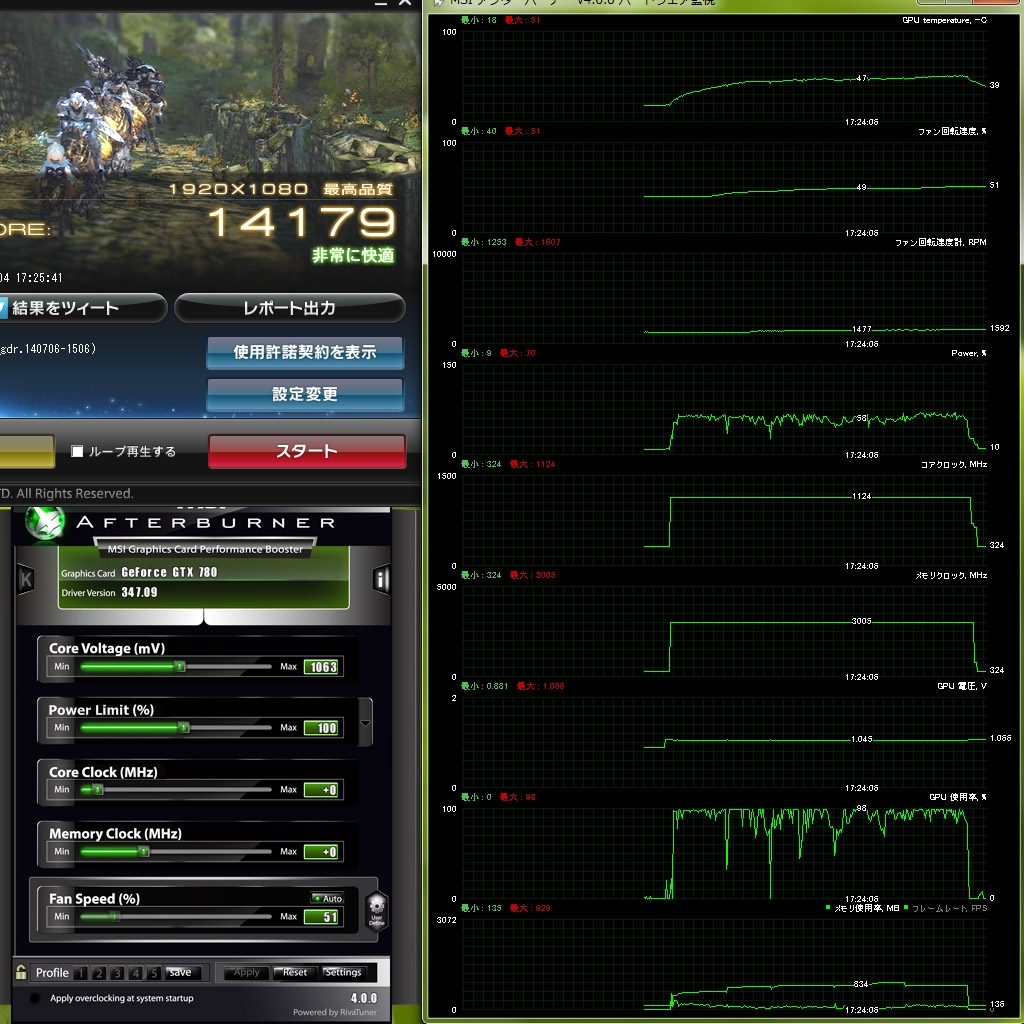Image resolution: width=1024 pixels, height=1024 pixels.
Task: Click the Core Voltage value field 1063
Action: click(x=321, y=667)
